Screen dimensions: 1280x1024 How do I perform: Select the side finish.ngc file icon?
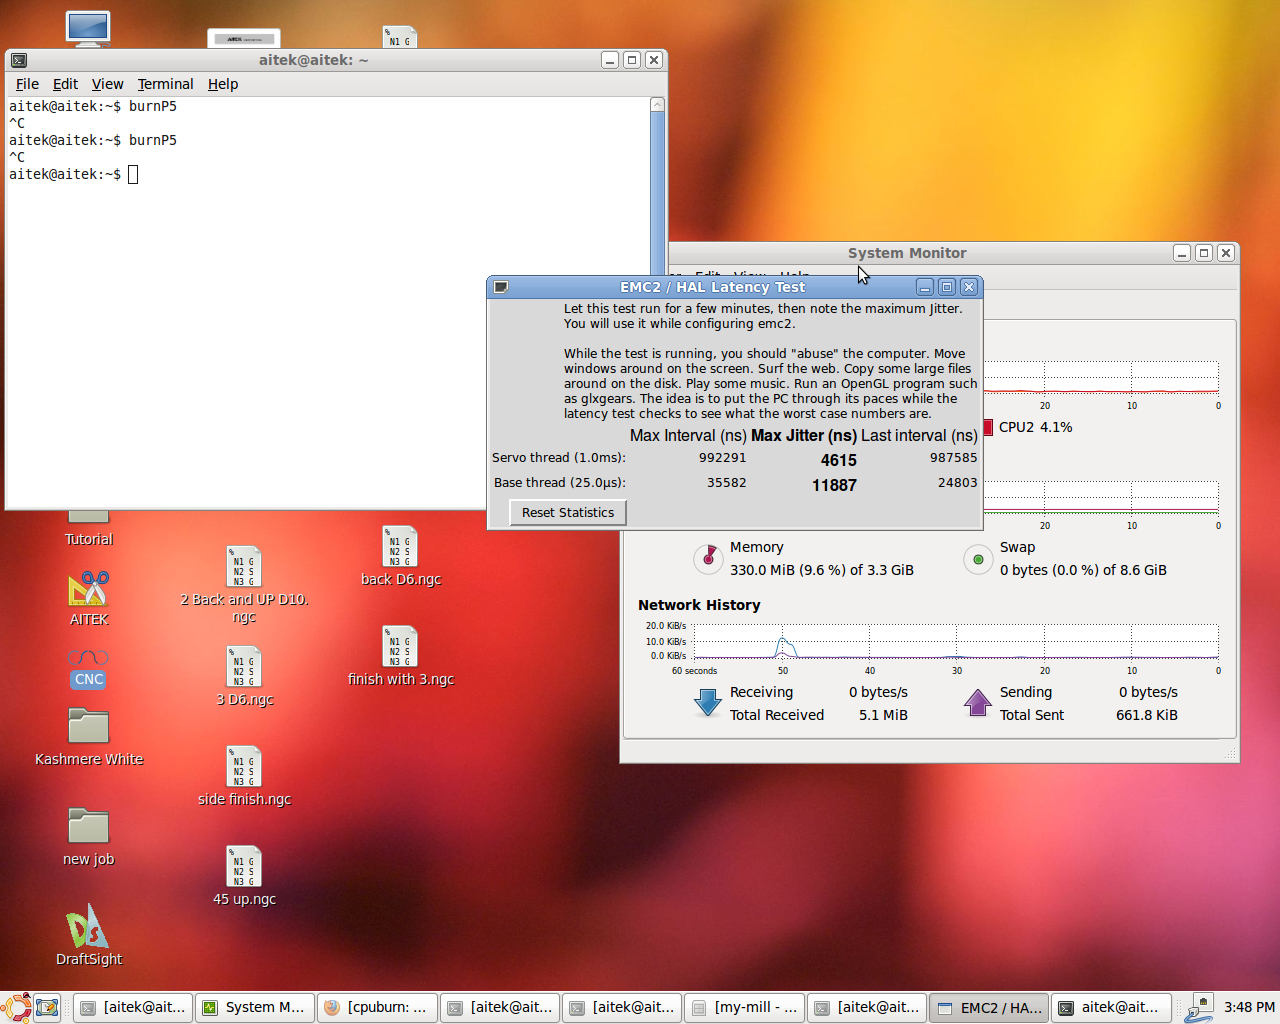coord(244,766)
